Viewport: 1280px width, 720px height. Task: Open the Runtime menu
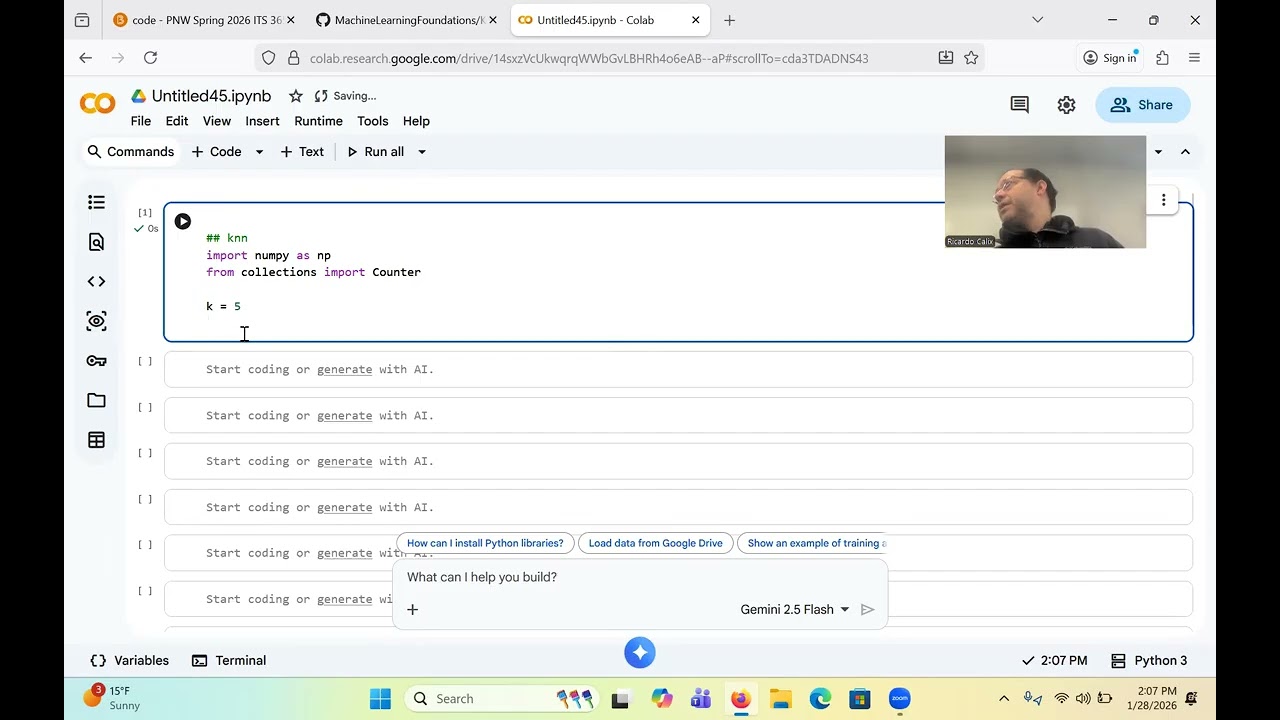coord(318,121)
